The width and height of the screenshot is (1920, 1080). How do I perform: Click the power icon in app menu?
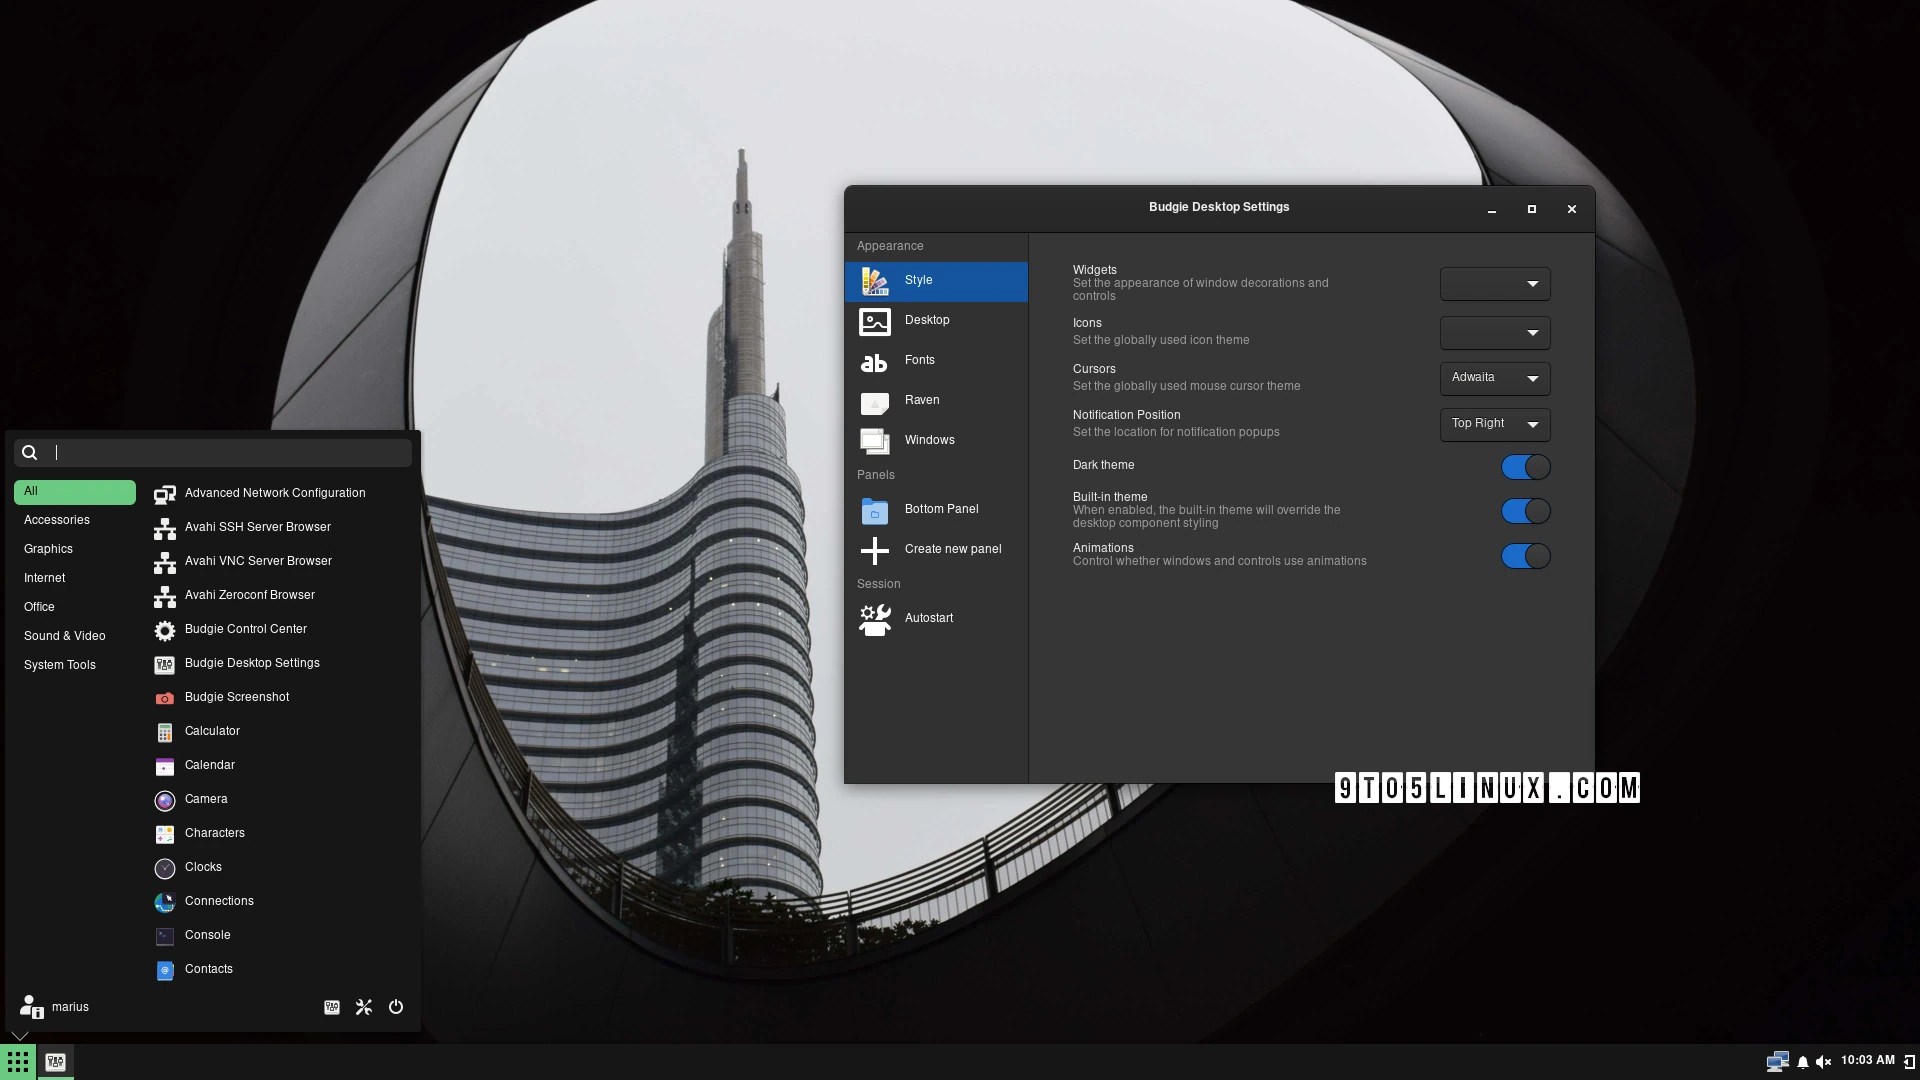(396, 1007)
